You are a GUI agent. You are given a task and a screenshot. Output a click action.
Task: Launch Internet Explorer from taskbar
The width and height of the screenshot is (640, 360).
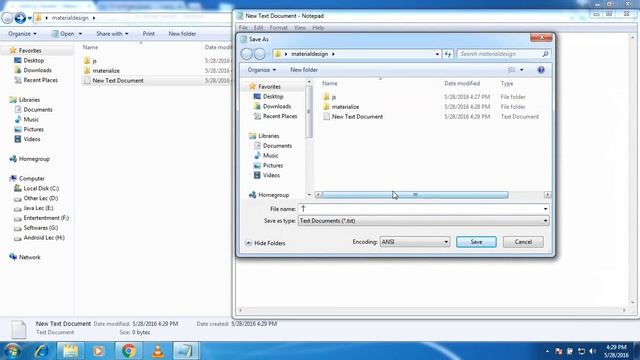click(x=42, y=351)
